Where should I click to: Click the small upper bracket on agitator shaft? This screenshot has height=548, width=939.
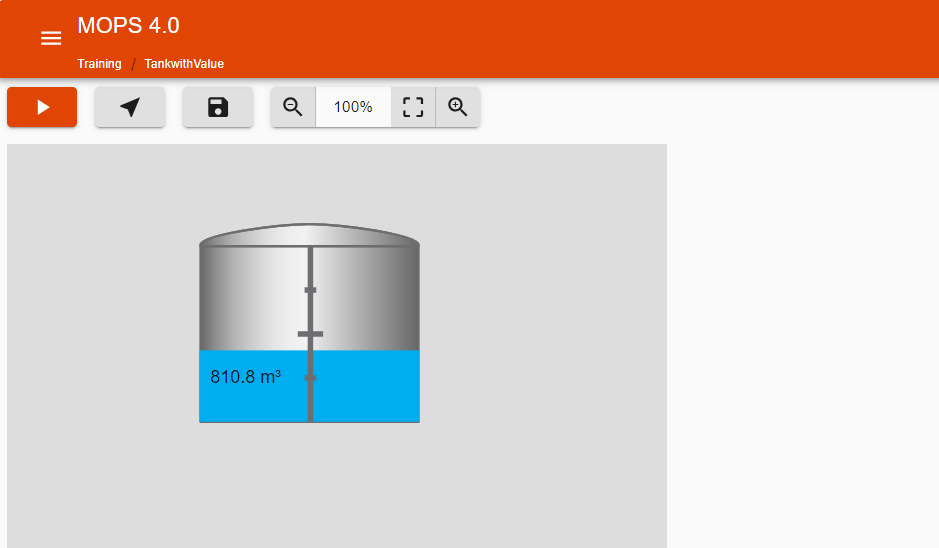(310, 290)
